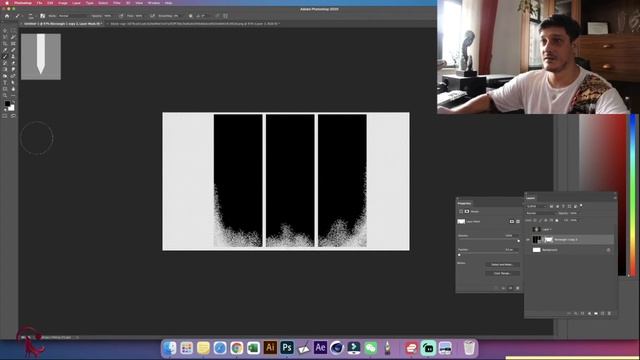The image size is (640, 360).
Task: Click the Select and Mask button
Action: point(502,264)
